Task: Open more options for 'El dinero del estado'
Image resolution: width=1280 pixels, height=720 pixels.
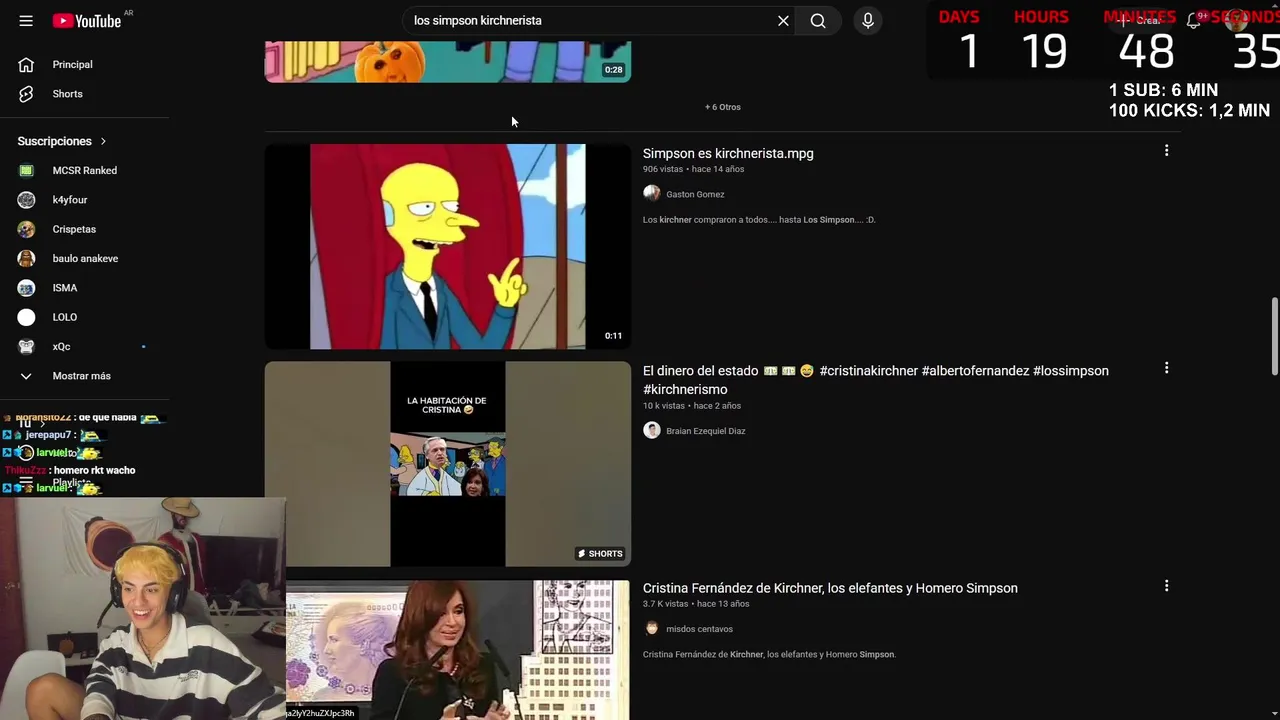Action: (1166, 369)
